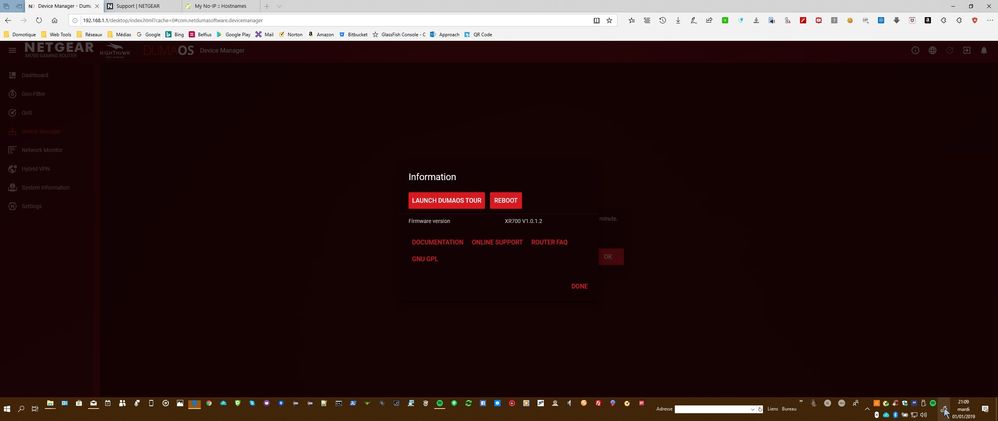The width and height of the screenshot is (998, 421).
Task: Expand the tab preview chevron
Action: [x=279, y=6]
